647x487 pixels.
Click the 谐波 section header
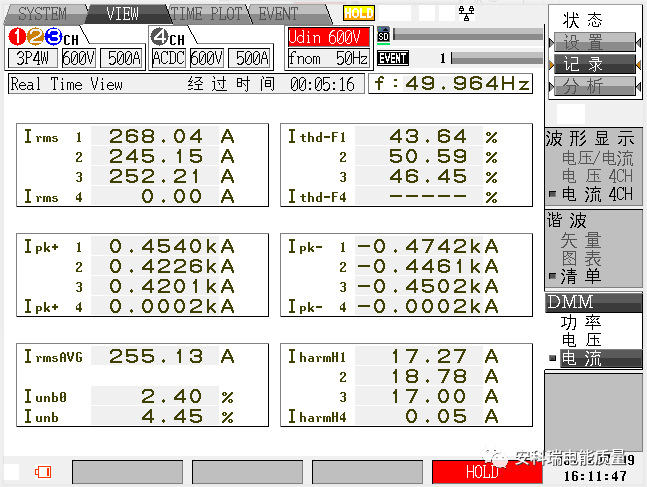567,220
